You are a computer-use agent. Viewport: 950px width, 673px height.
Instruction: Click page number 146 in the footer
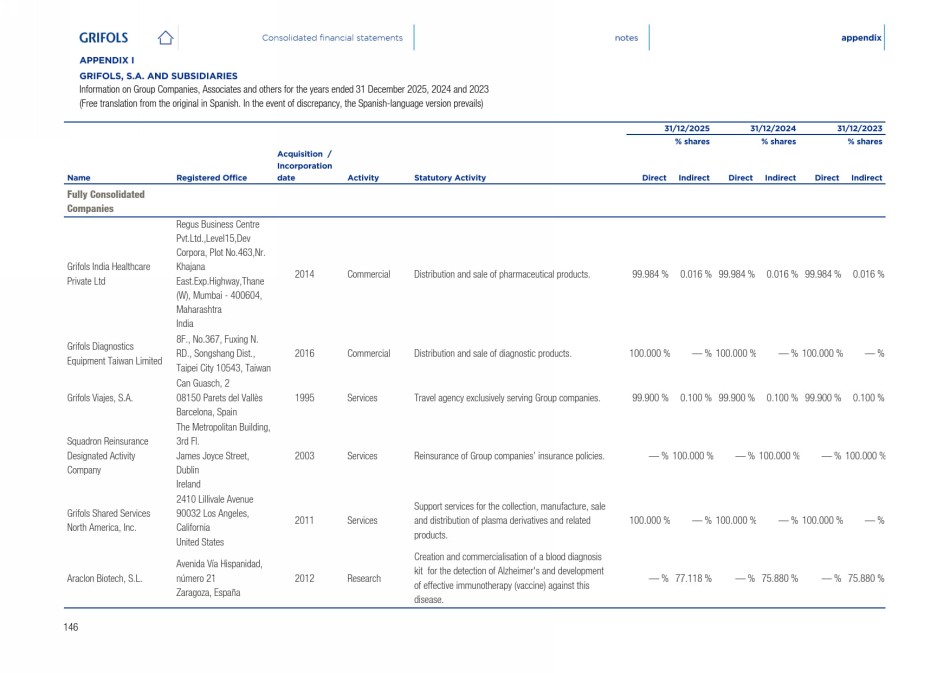pyautogui.click(x=71, y=627)
